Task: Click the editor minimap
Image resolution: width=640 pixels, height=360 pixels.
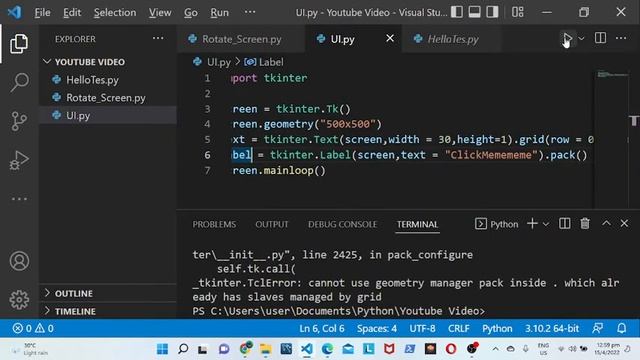Action: tap(611, 139)
